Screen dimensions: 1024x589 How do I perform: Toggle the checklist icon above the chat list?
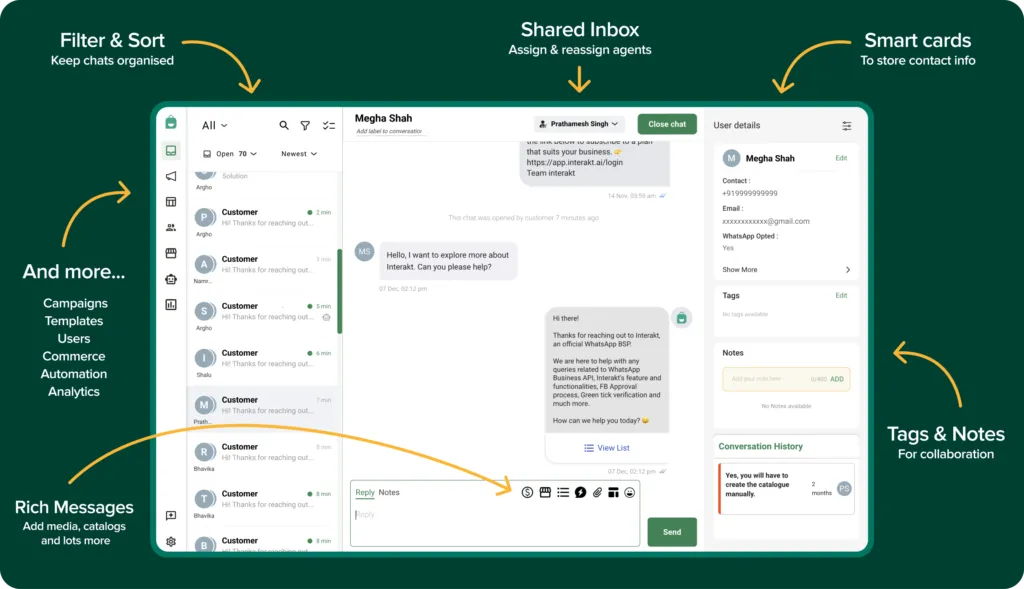coord(328,125)
